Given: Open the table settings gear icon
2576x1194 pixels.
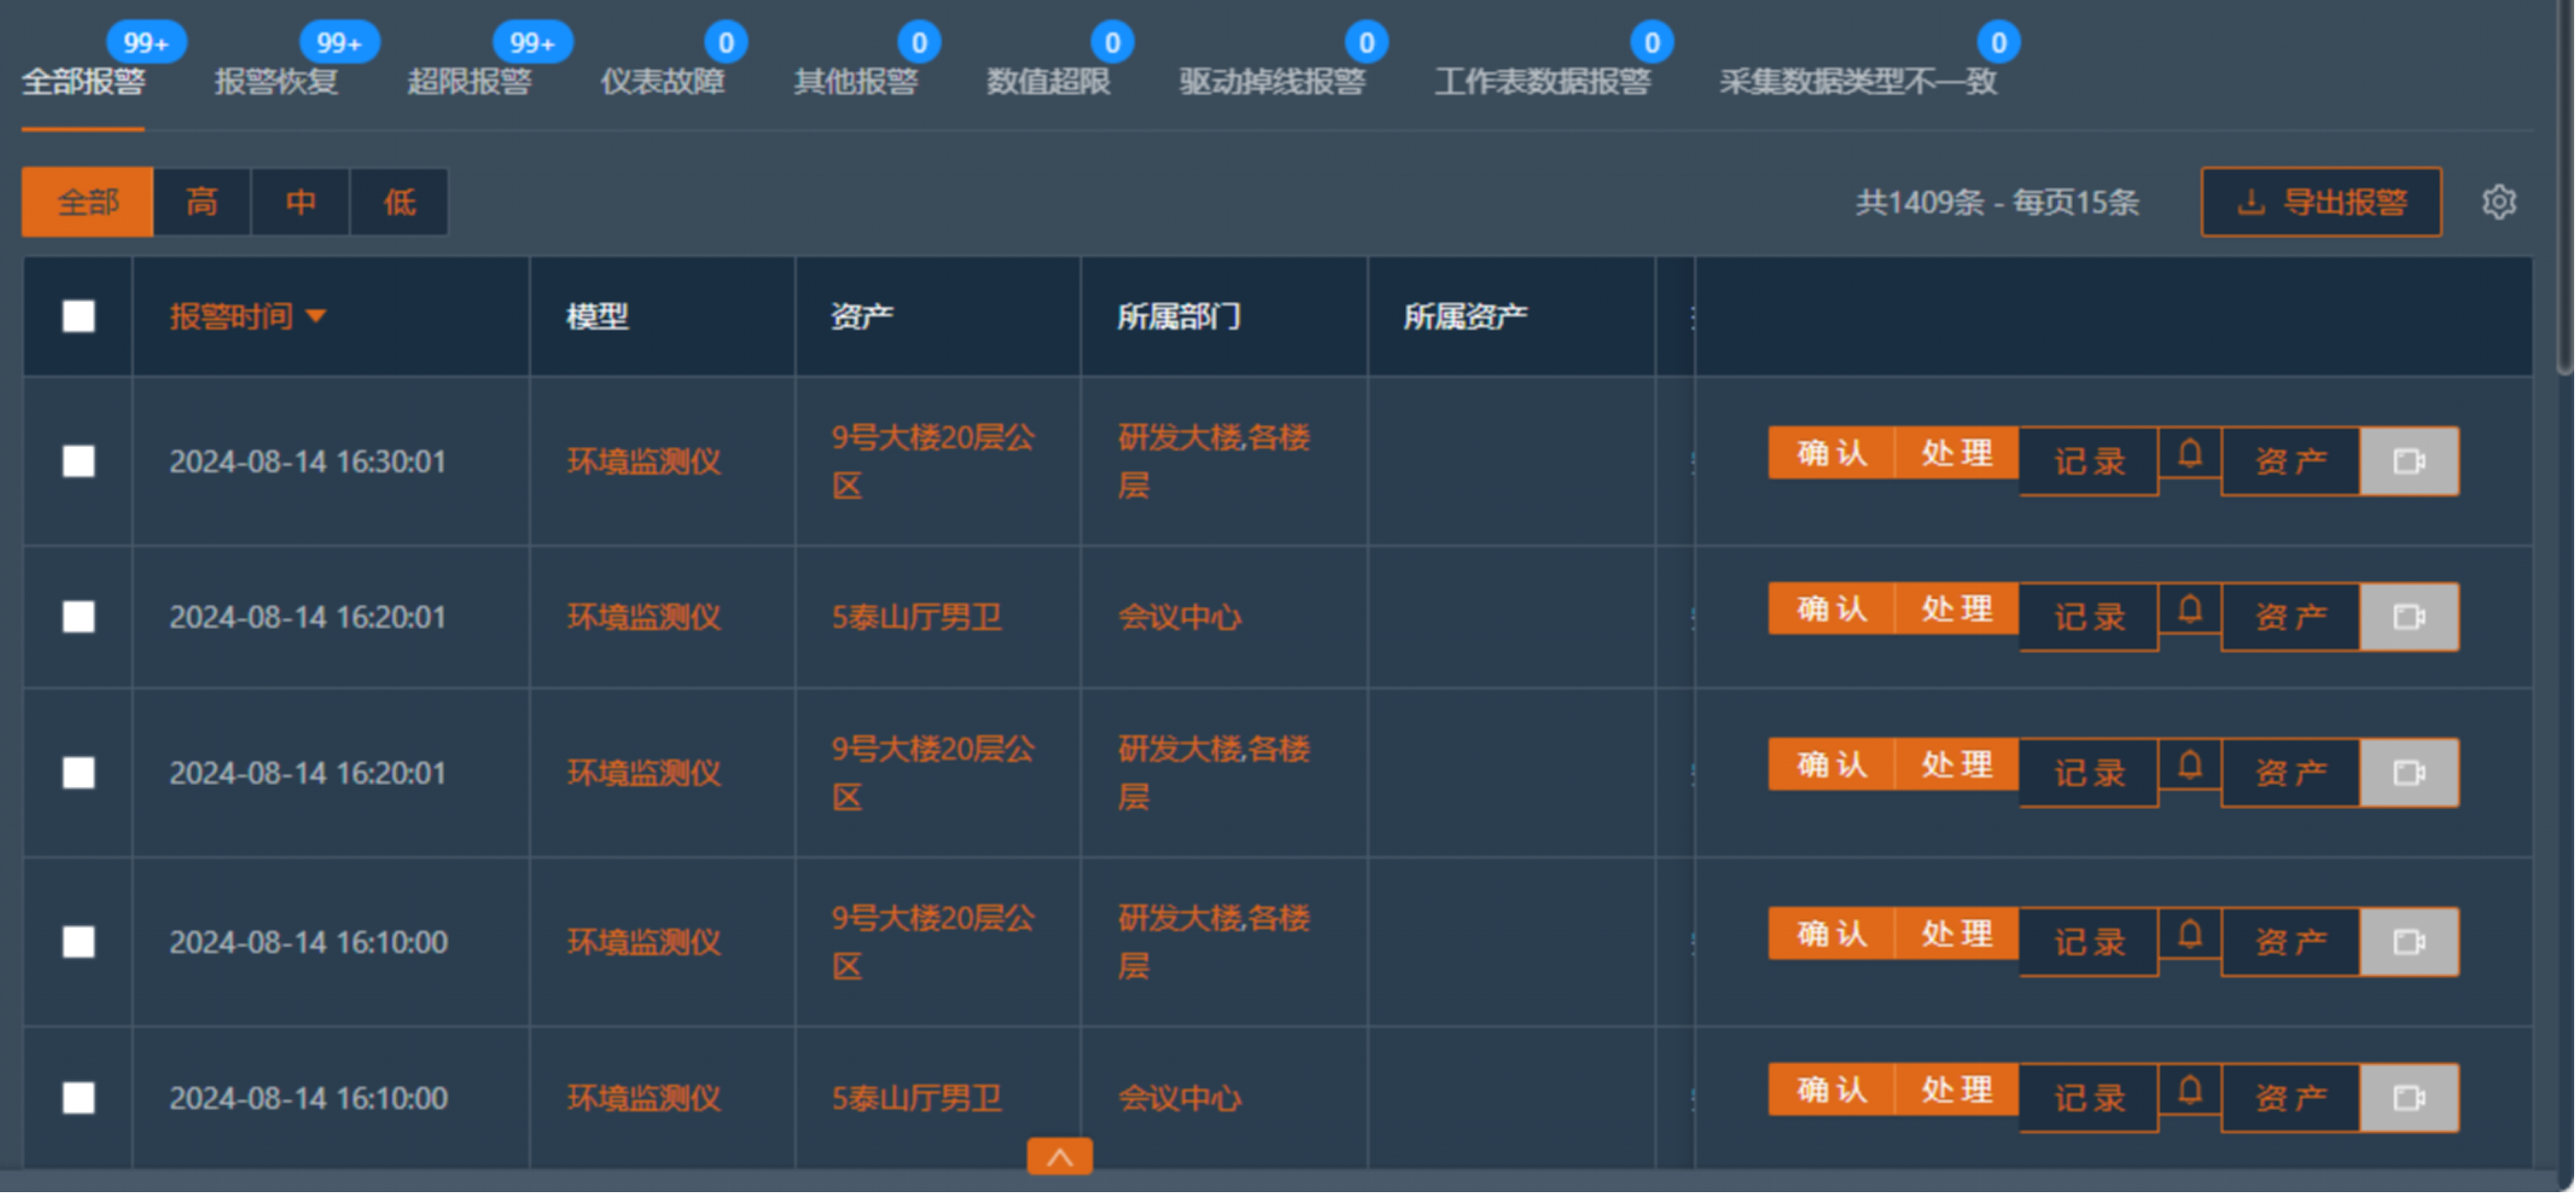Looking at the screenshot, I should pyautogui.click(x=2501, y=201).
